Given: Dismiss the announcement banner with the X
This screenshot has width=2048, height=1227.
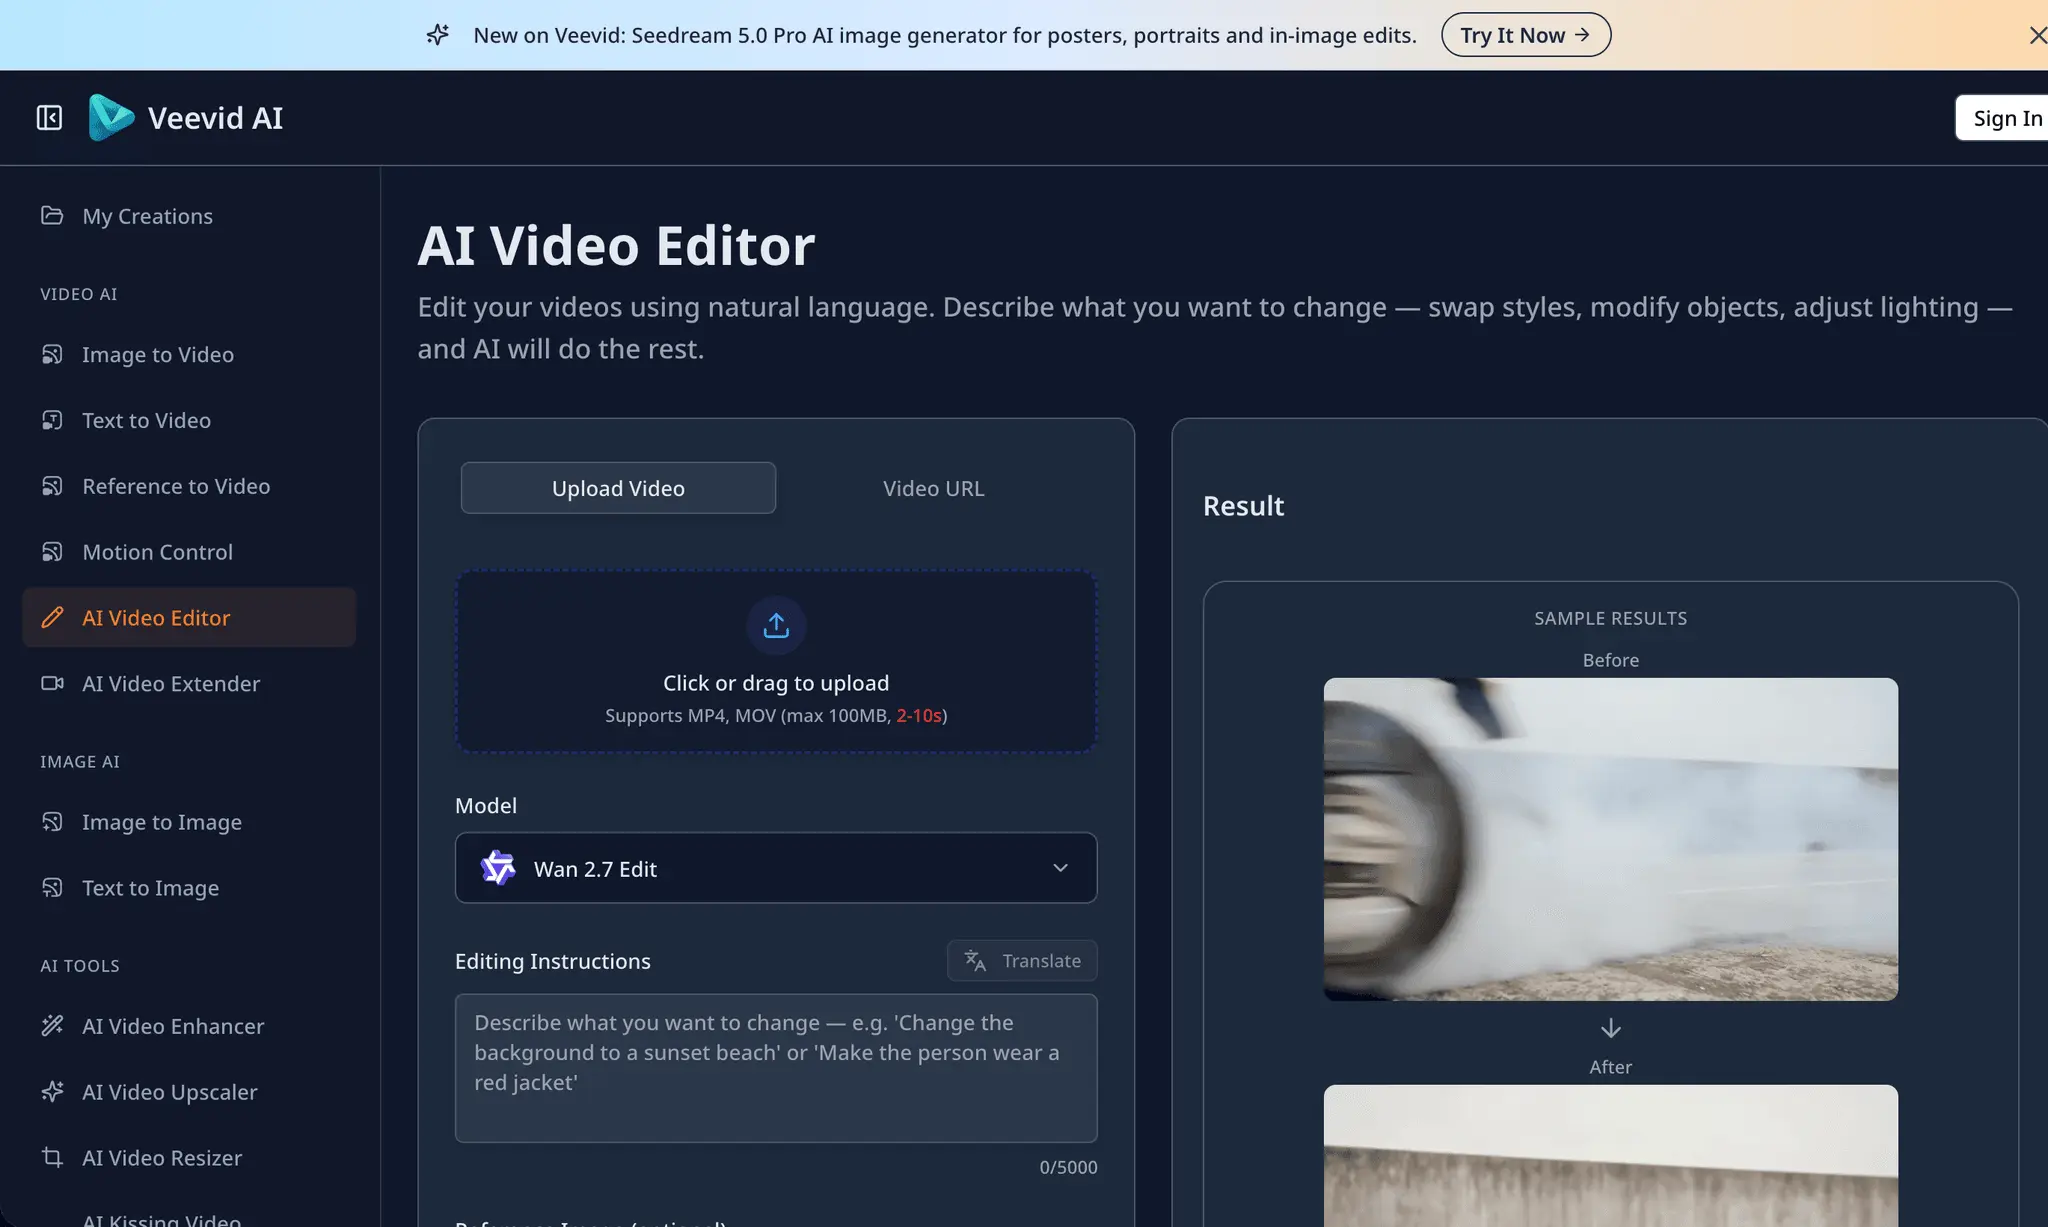Looking at the screenshot, I should click(x=2036, y=35).
